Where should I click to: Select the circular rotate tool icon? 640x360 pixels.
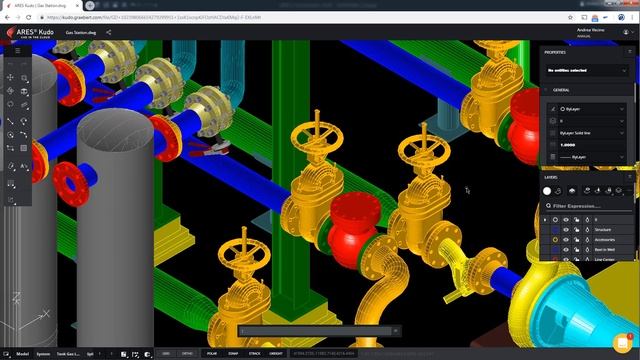click(x=11, y=104)
